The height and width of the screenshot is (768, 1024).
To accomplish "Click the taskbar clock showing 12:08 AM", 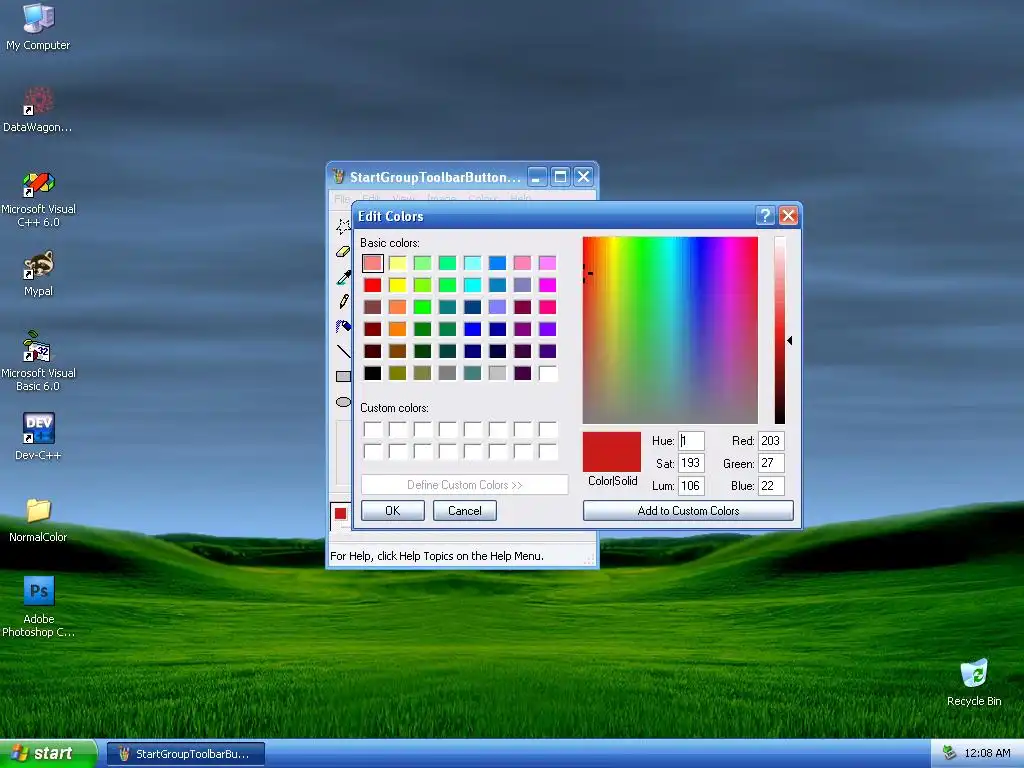I will 987,753.
